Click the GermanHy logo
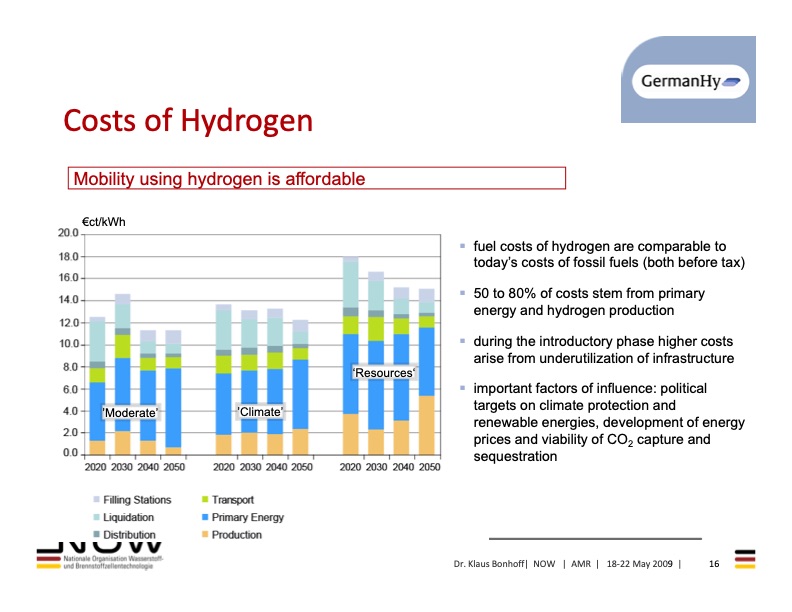 (688, 79)
